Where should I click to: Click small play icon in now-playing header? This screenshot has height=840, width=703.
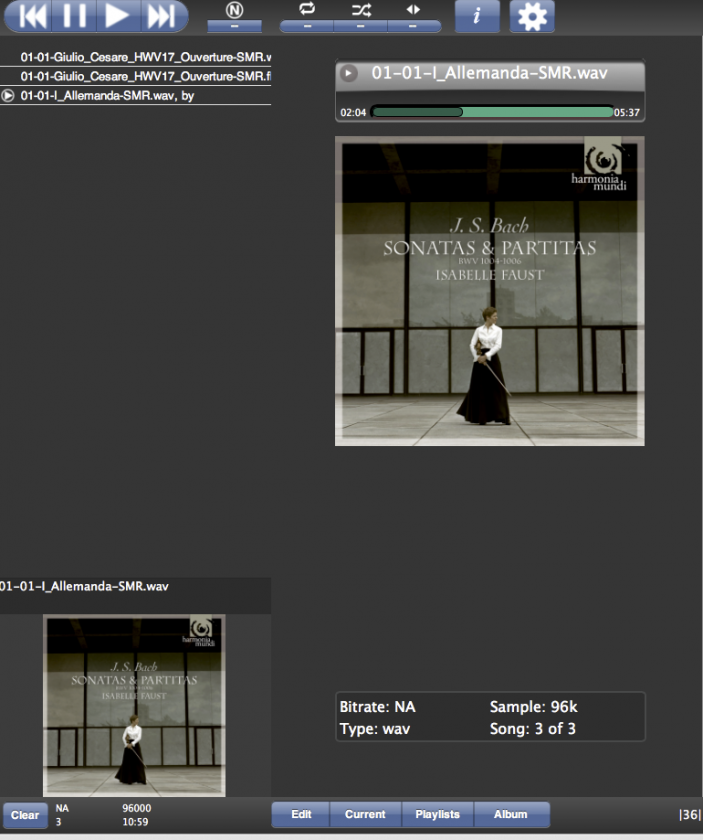point(349,73)
